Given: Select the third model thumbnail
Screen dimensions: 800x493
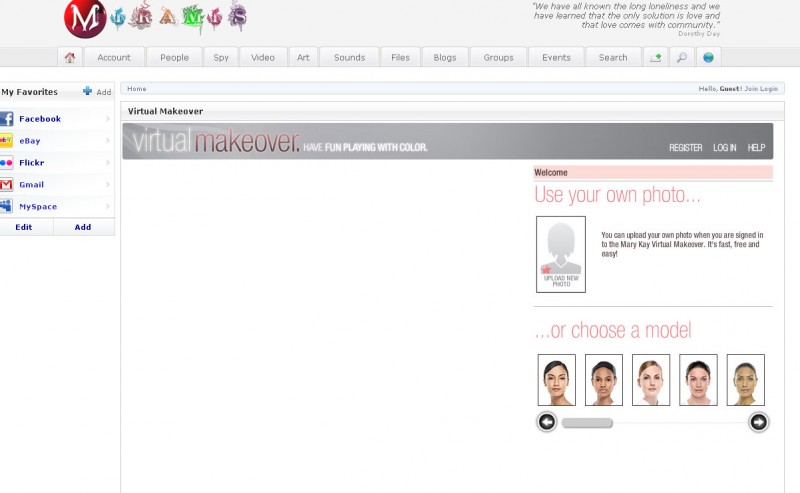Looking at the screenshot, I should coord(651,380).
